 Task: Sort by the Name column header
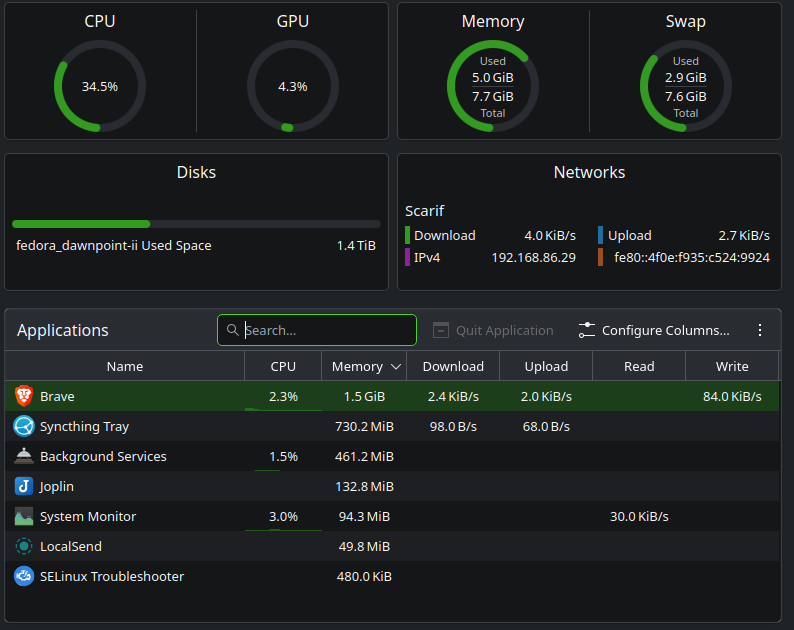[125, 366]
